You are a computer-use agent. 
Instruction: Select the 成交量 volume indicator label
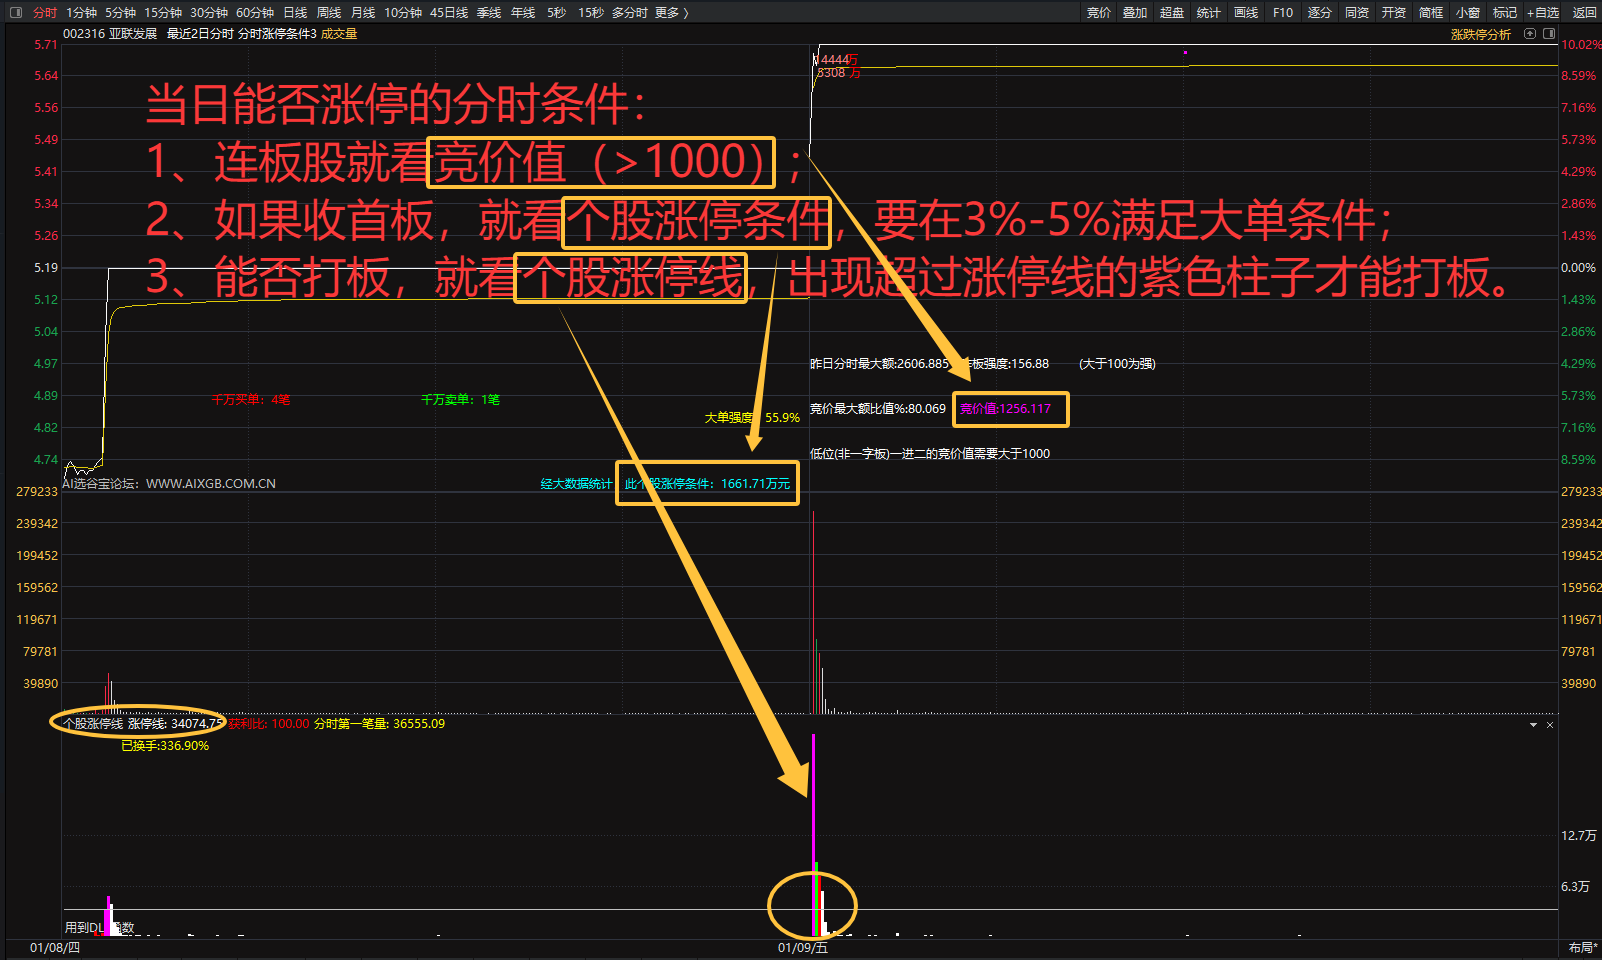point(339,34)
